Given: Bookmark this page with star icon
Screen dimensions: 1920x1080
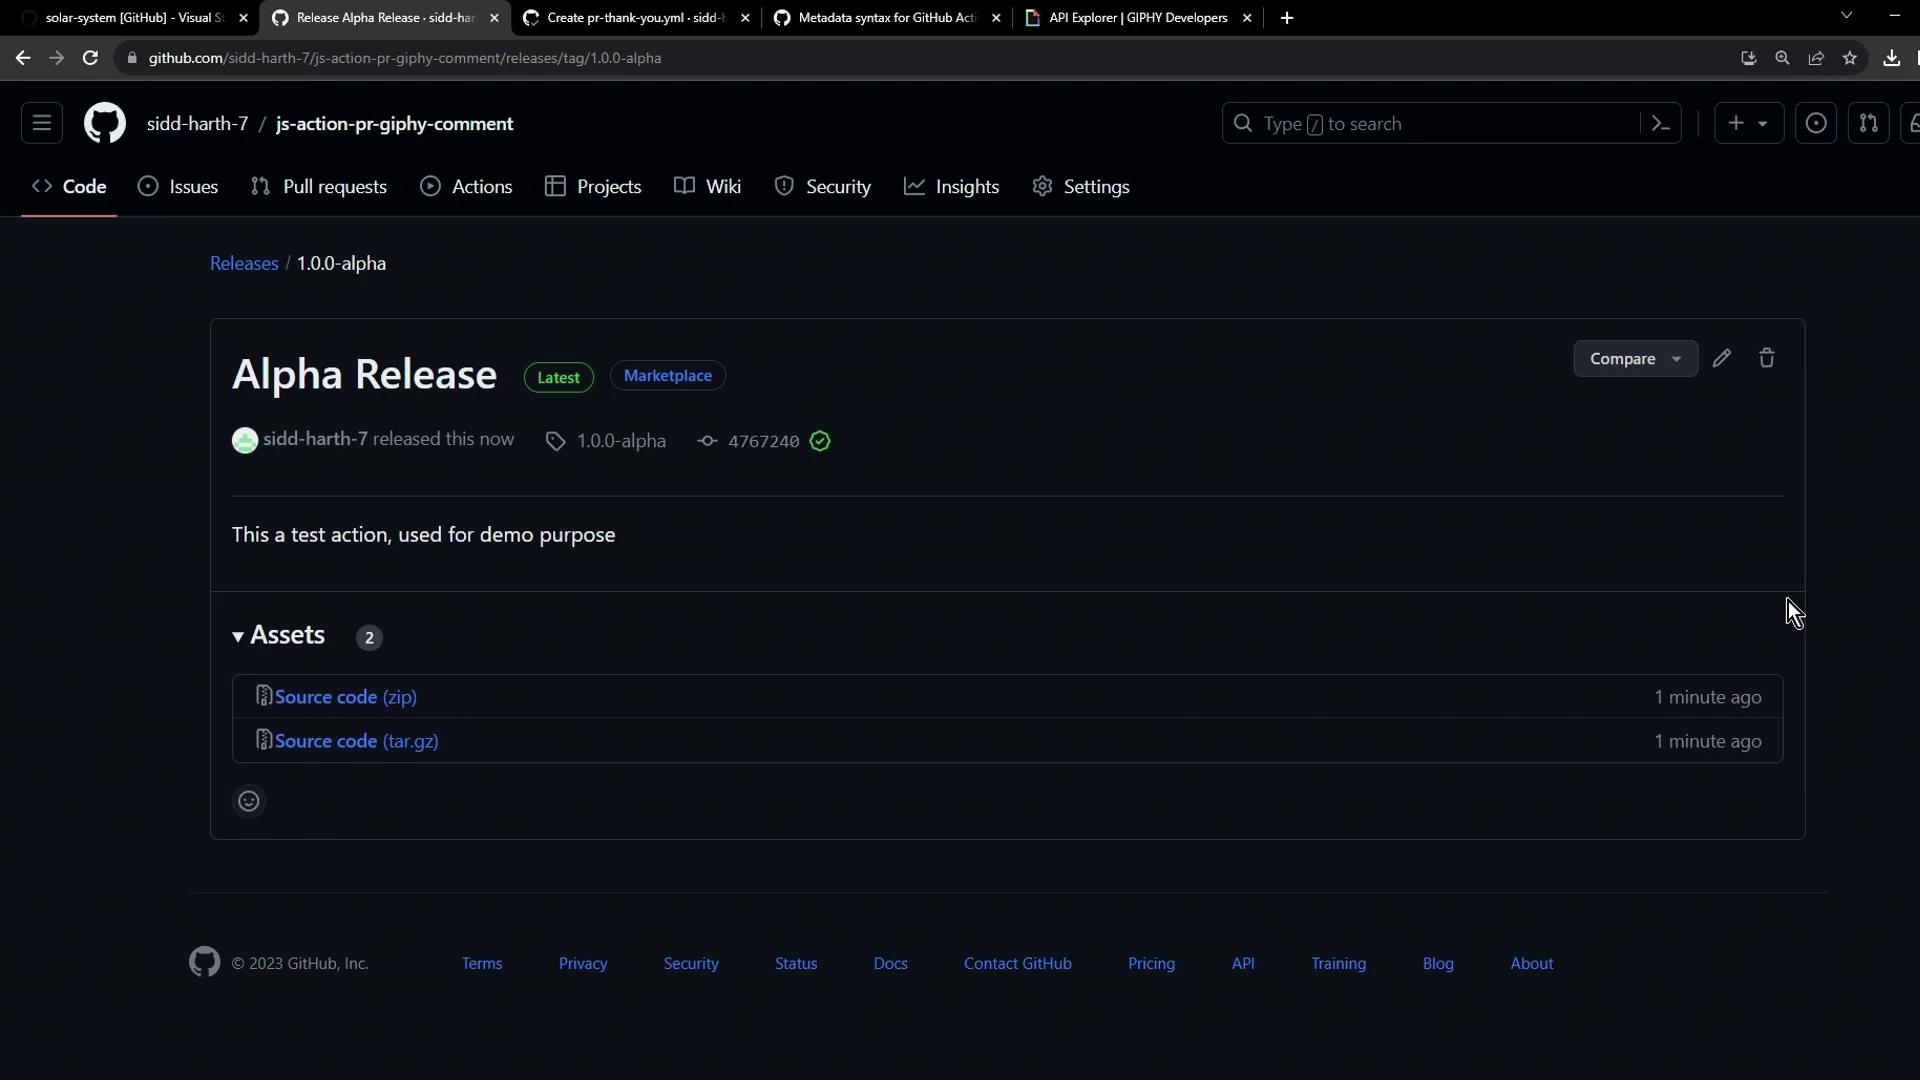Looking at the screenshot, I should point(1850,58).
